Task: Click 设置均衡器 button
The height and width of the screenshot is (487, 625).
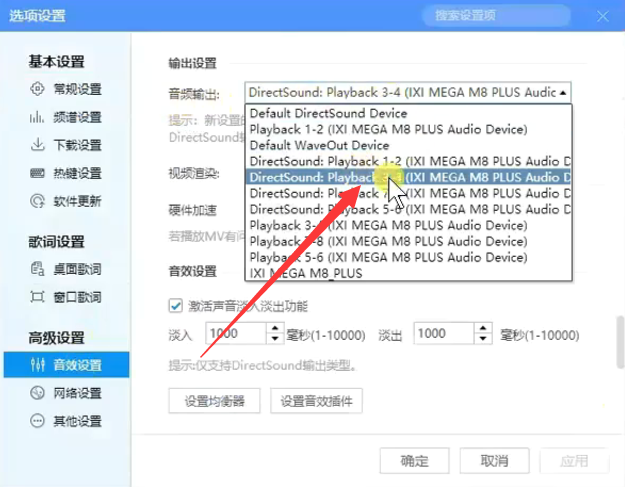Action: 214,401
